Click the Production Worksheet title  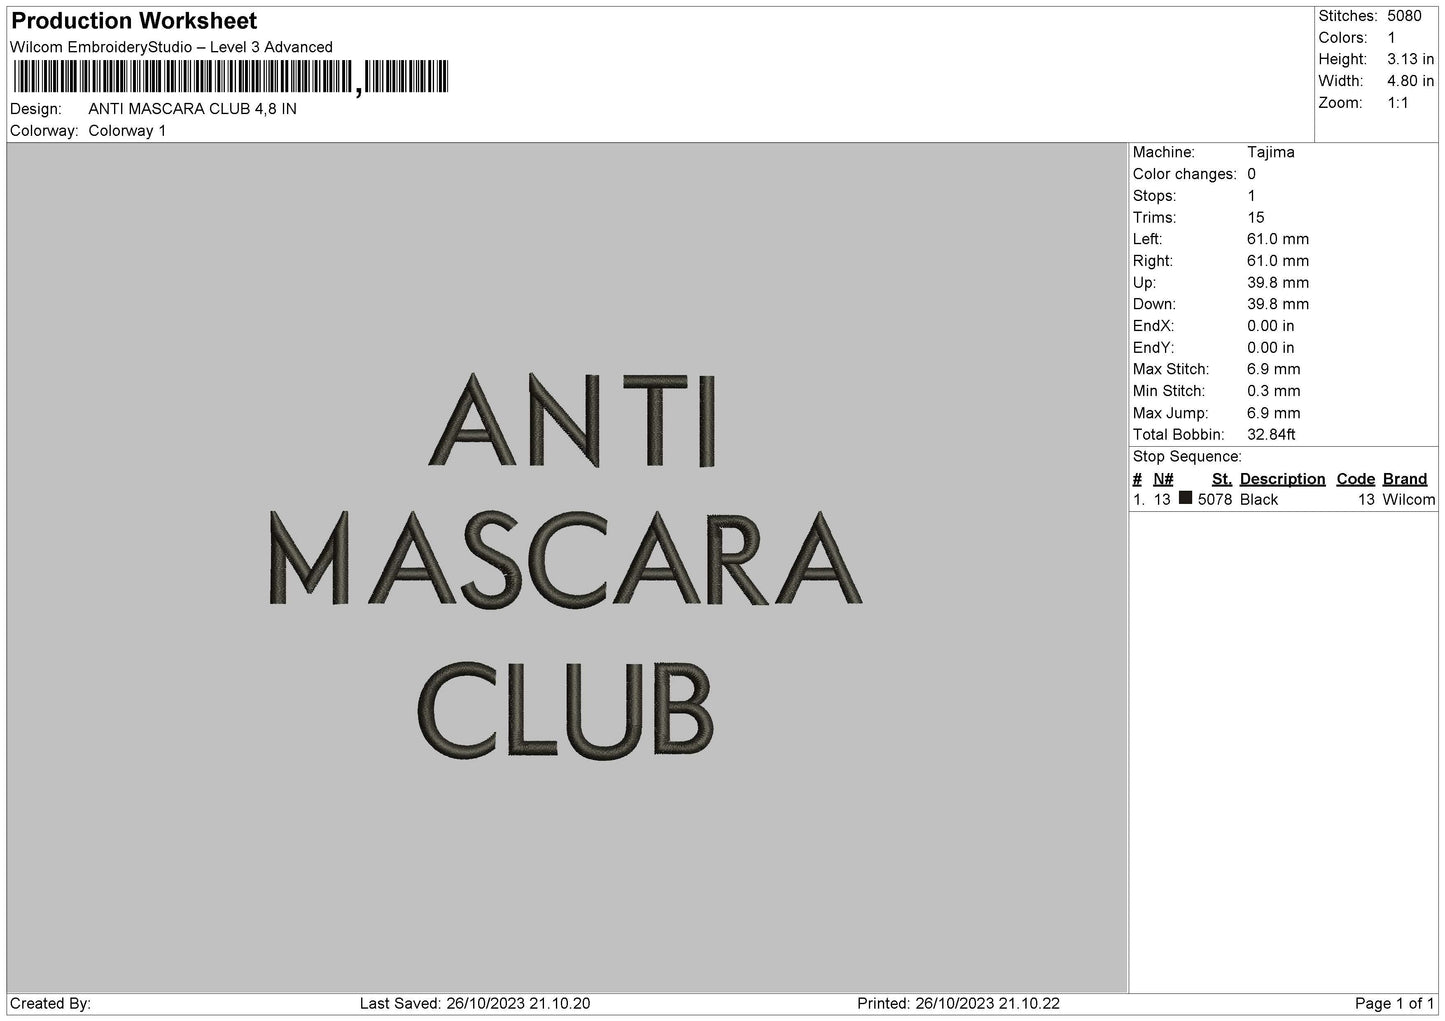(134, 21)
